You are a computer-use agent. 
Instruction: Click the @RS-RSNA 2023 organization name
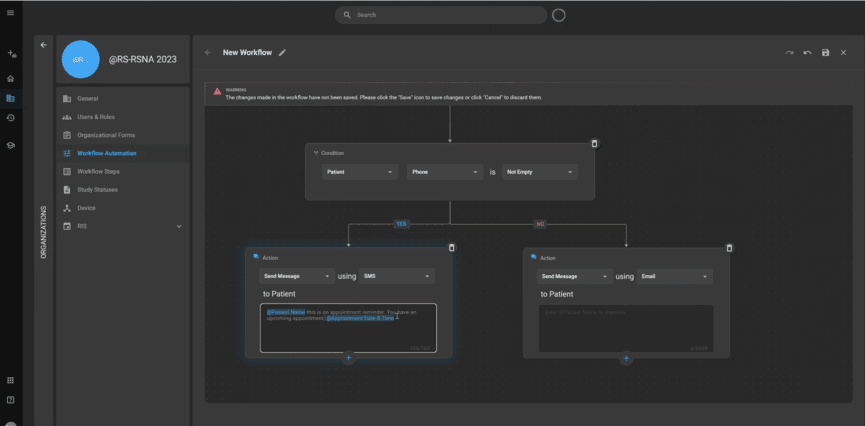click(x=143, y=60)
